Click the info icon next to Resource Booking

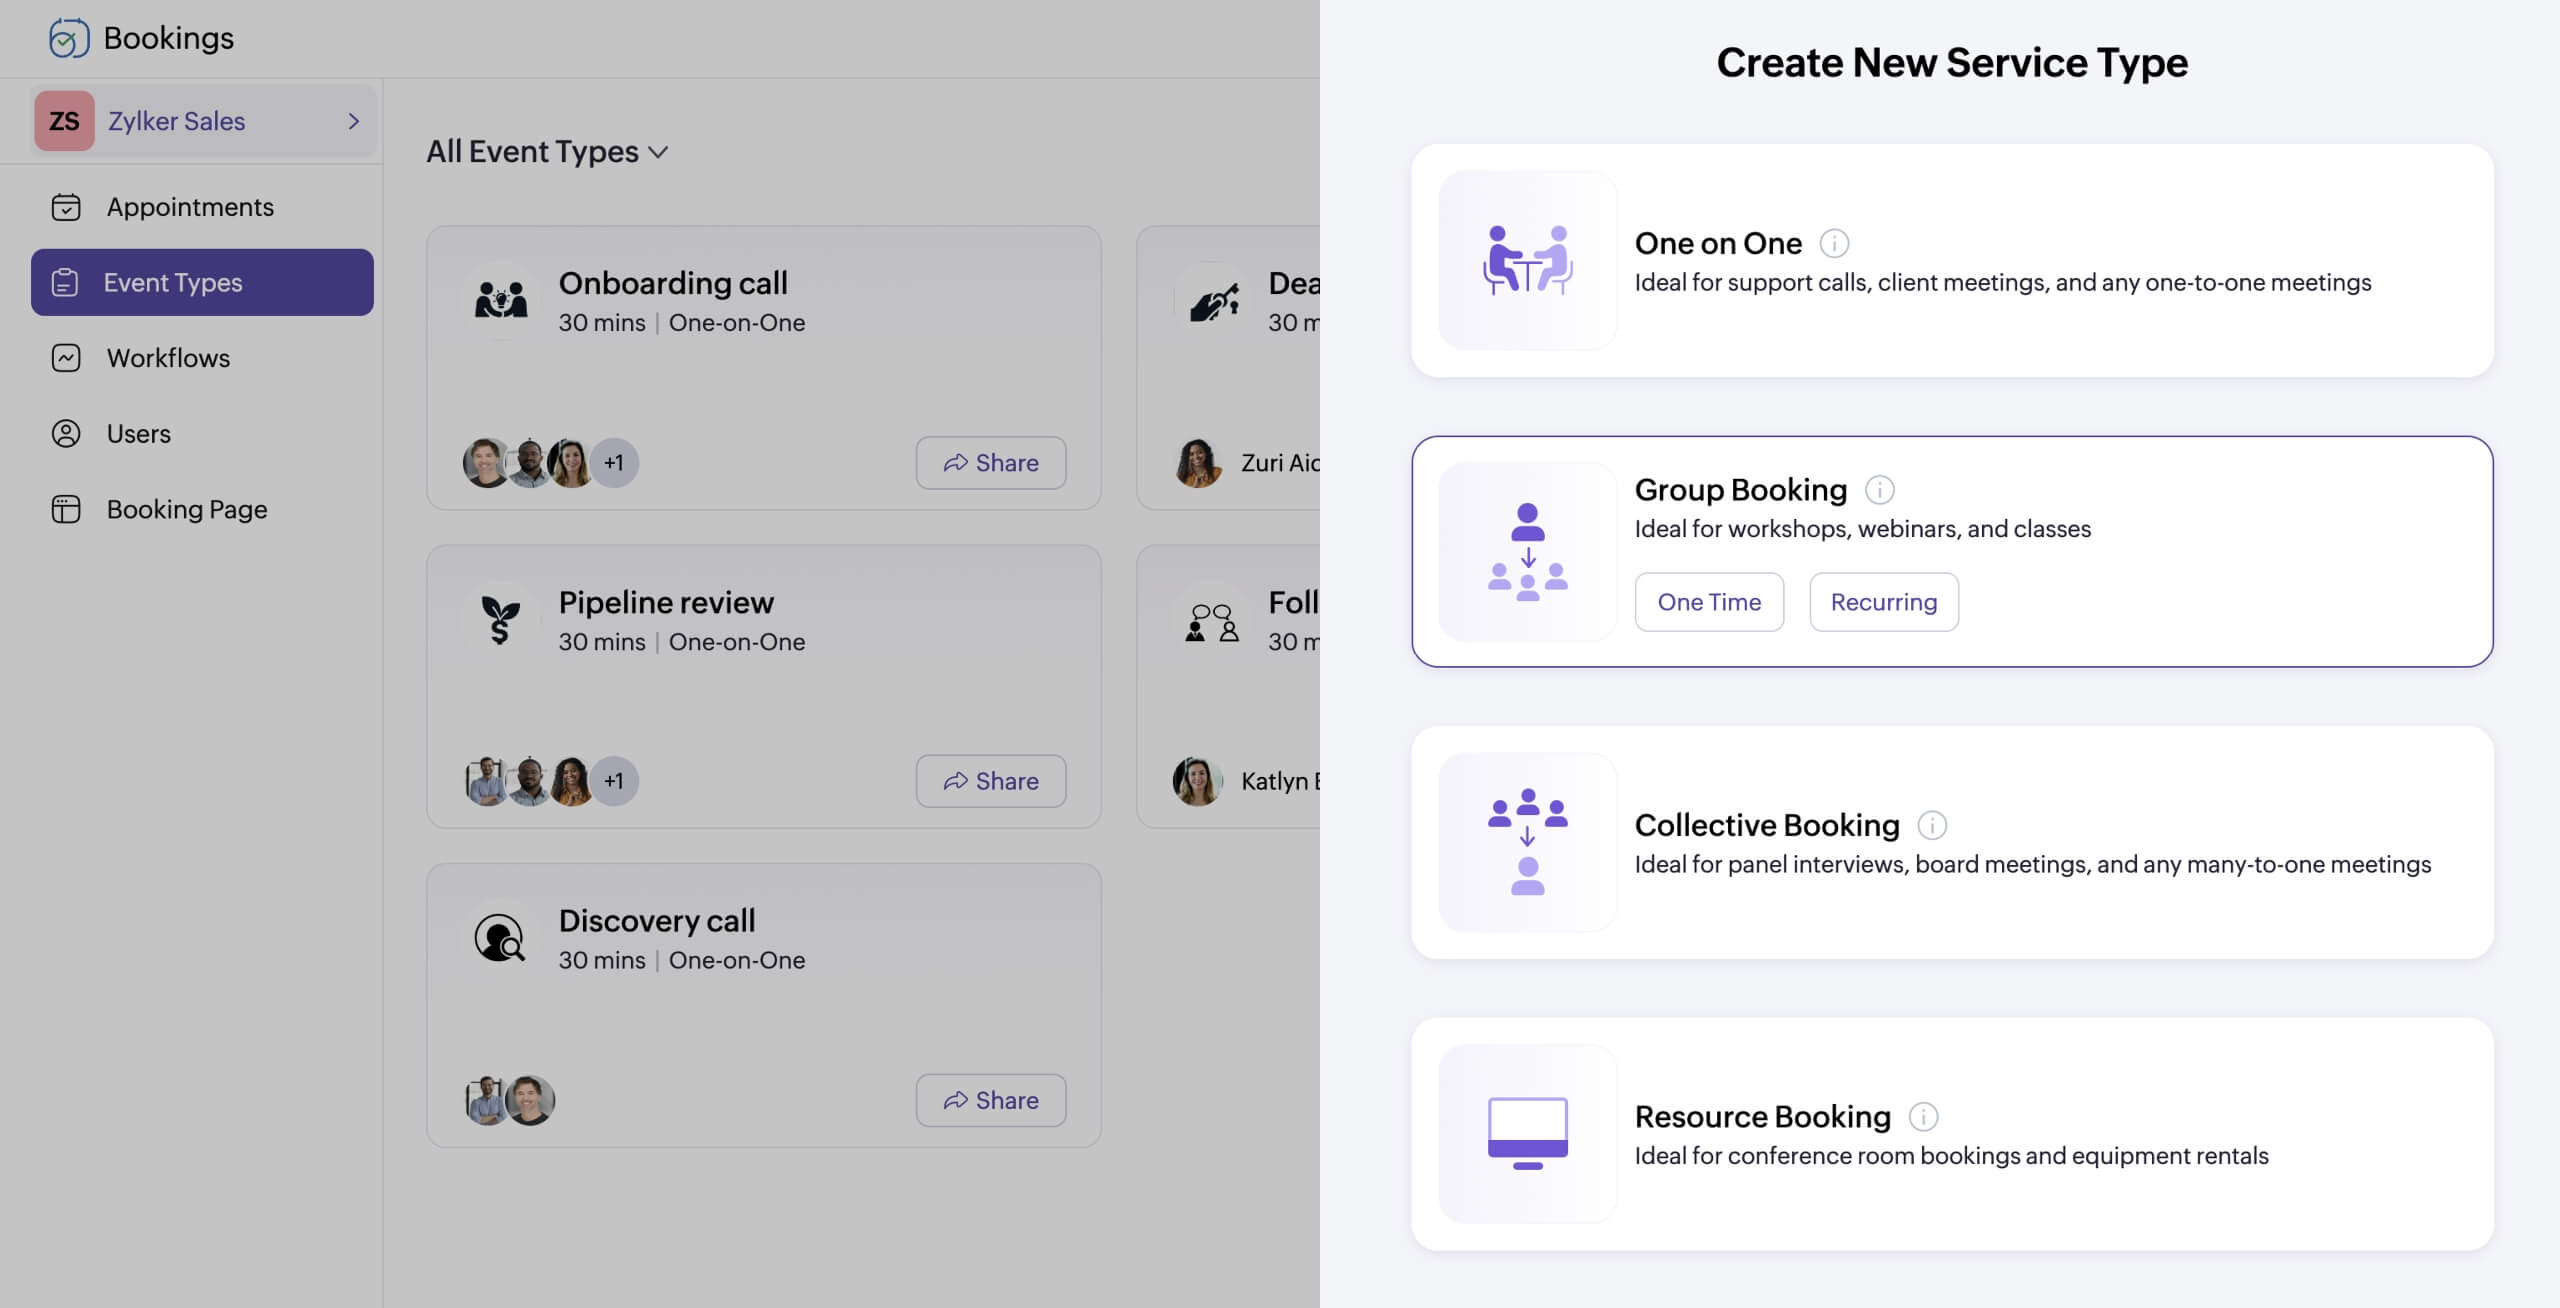[1922, 1116]
